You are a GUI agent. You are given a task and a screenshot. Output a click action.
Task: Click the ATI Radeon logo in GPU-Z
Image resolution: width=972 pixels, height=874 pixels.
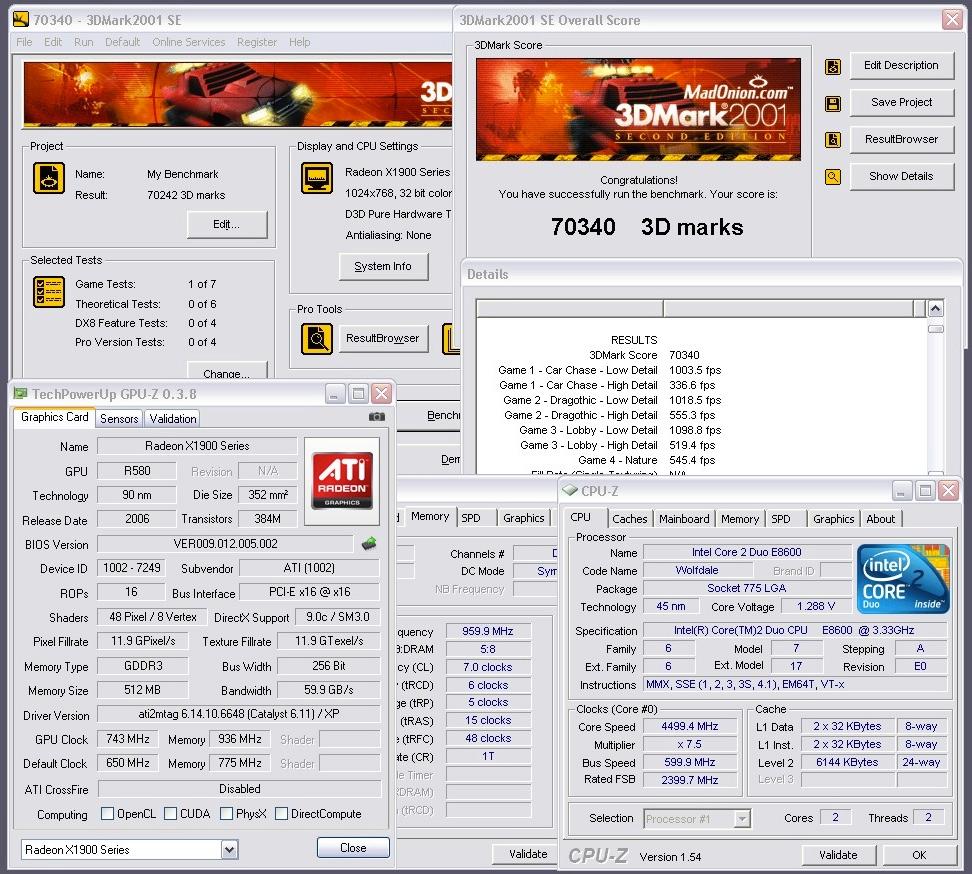(342, 480)
